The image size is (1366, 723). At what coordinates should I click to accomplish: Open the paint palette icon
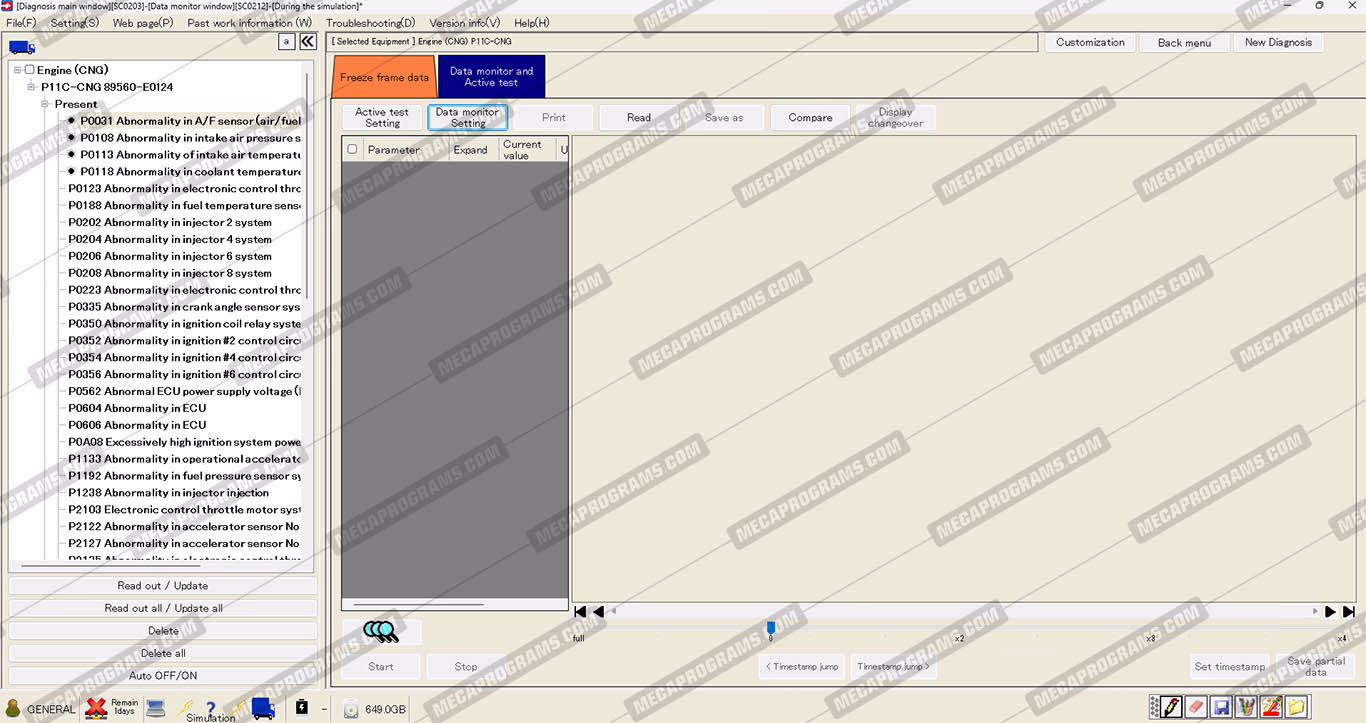(x=1271, y=707)
